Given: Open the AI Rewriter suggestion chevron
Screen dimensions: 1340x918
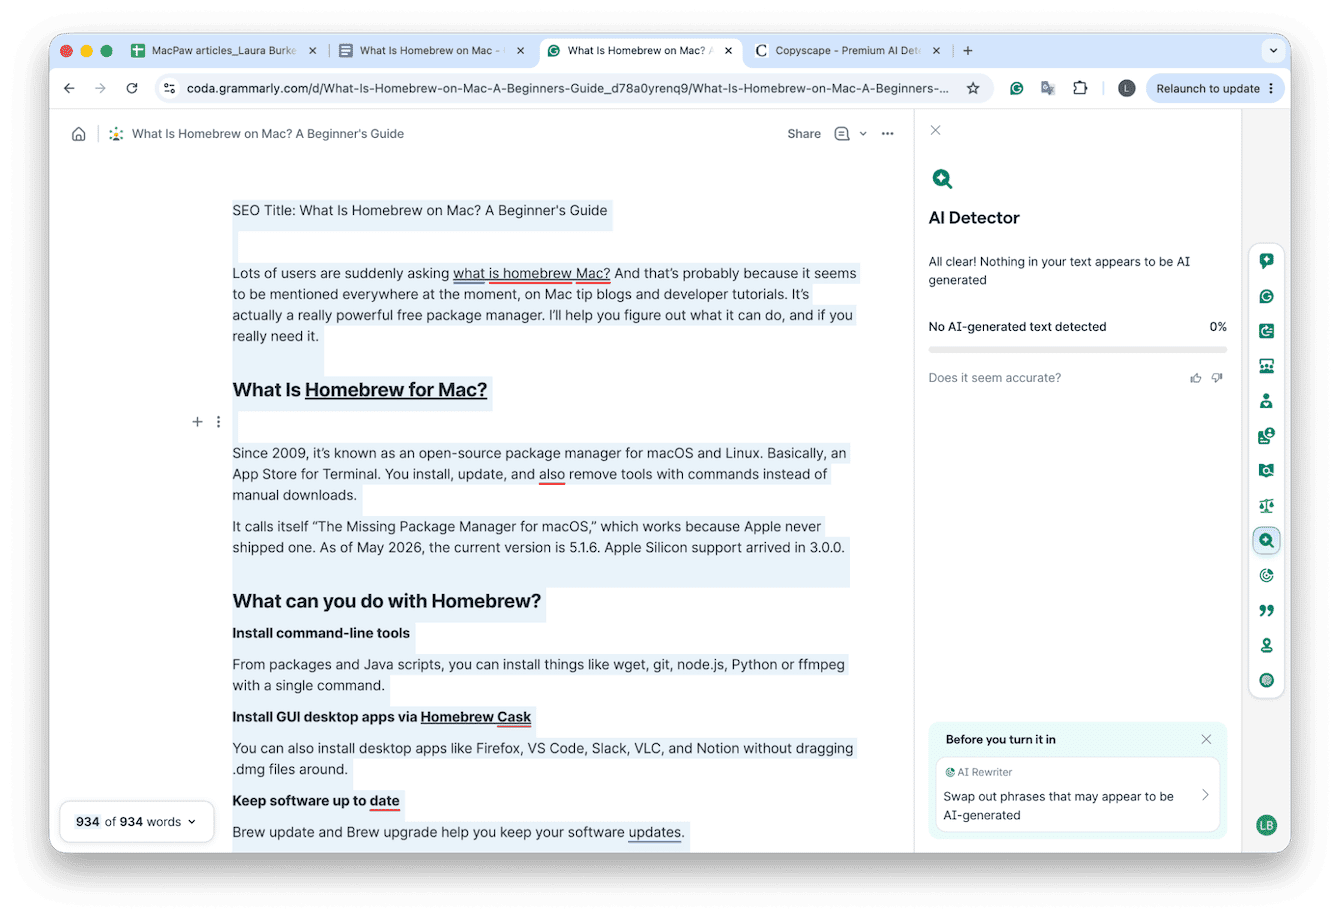Looking at the screenshot, I should click(x=1205, y=795).
